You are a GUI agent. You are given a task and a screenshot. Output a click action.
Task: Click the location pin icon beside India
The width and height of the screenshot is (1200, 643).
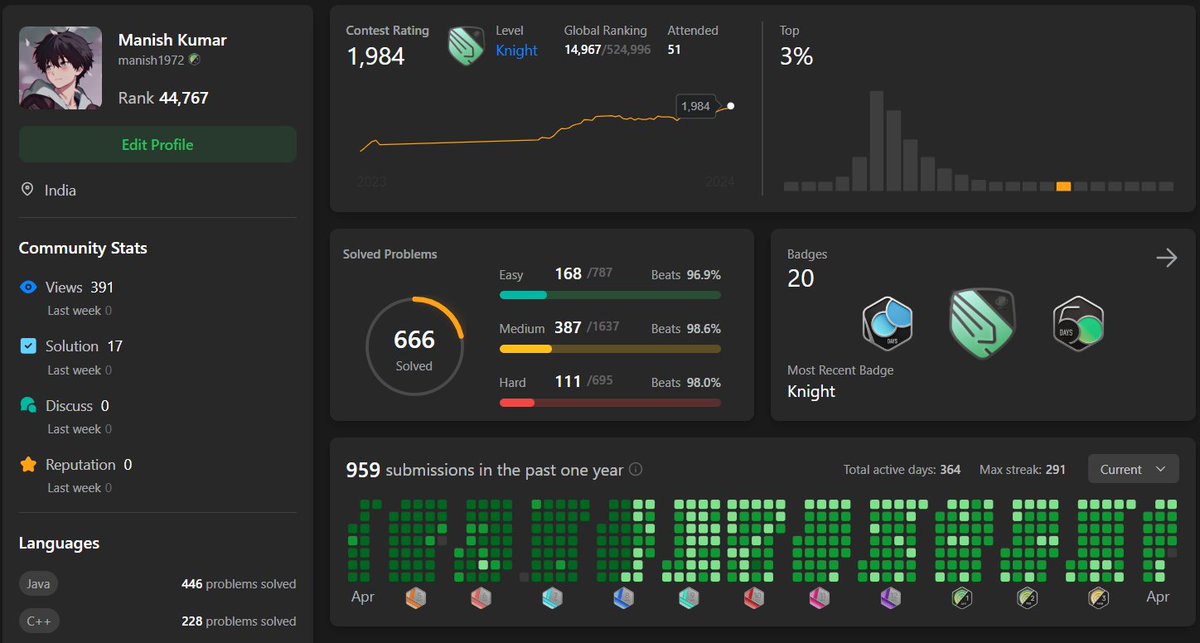click(x=27, y=190)
